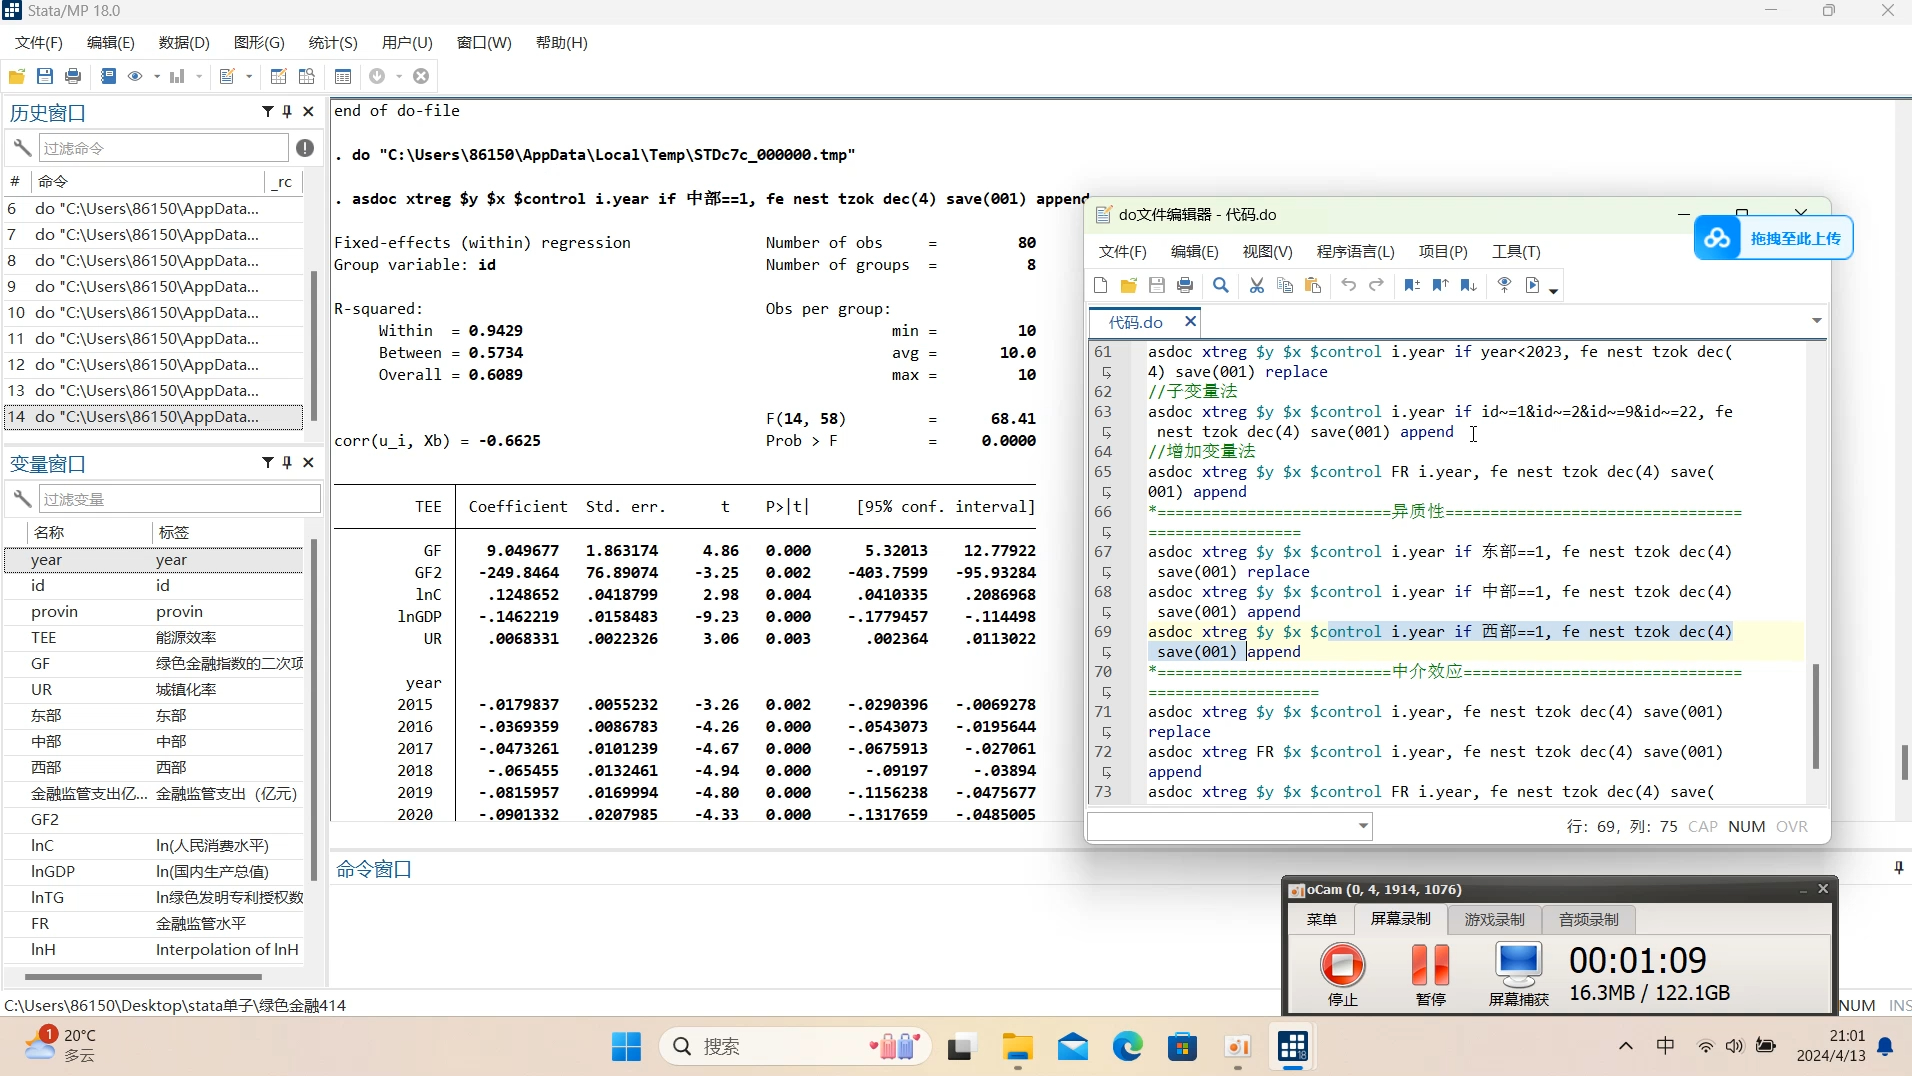This screenshot has width=1912, height=1076.
Task: Toggle bookmark icon in the do-file editor toolbar
Action: coord(1412,285)
